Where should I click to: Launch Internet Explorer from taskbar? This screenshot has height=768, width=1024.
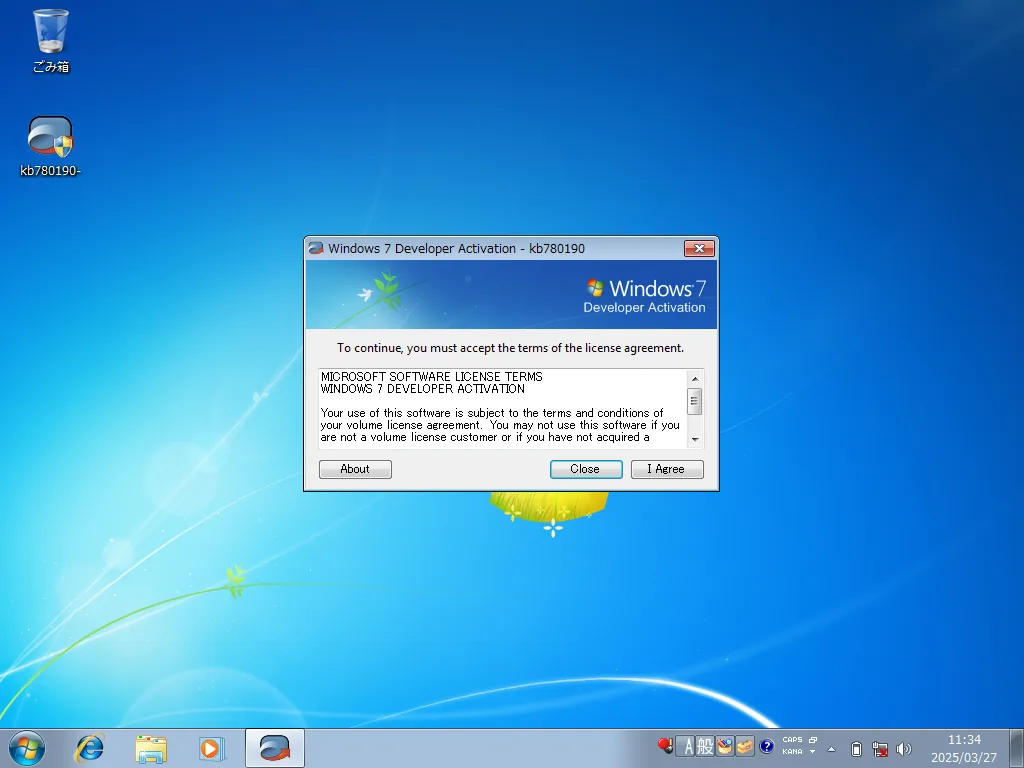click(x=89, y=748)
